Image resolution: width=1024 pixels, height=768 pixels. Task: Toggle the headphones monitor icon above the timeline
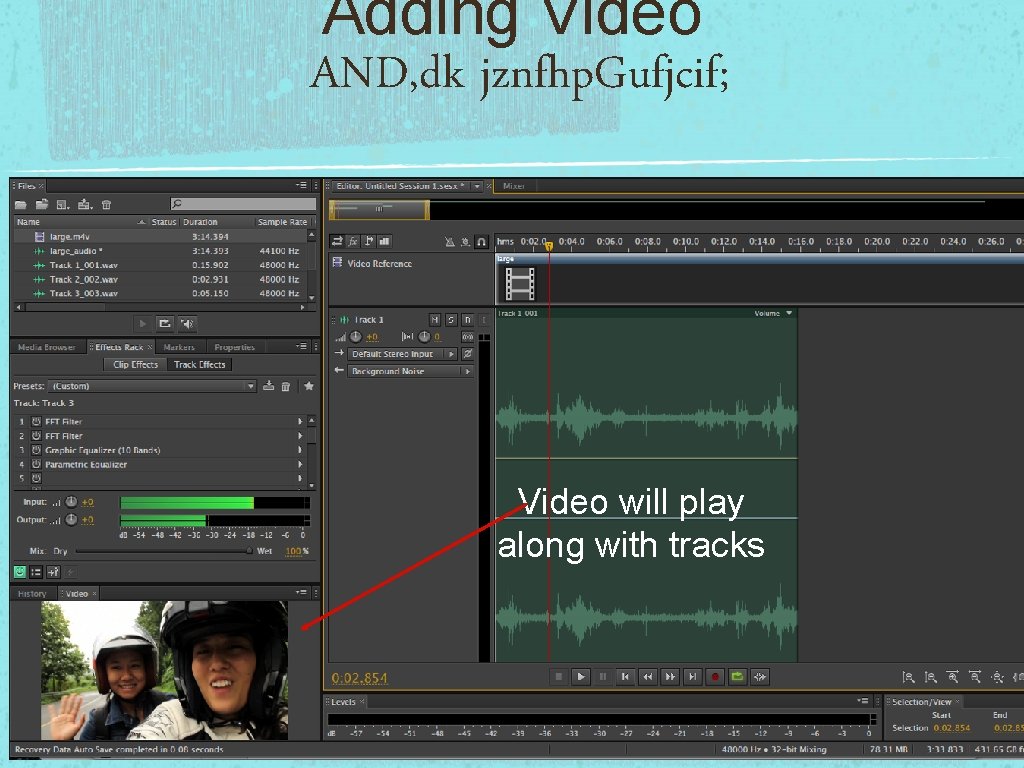pyautogui.click(x=481, y=242)
